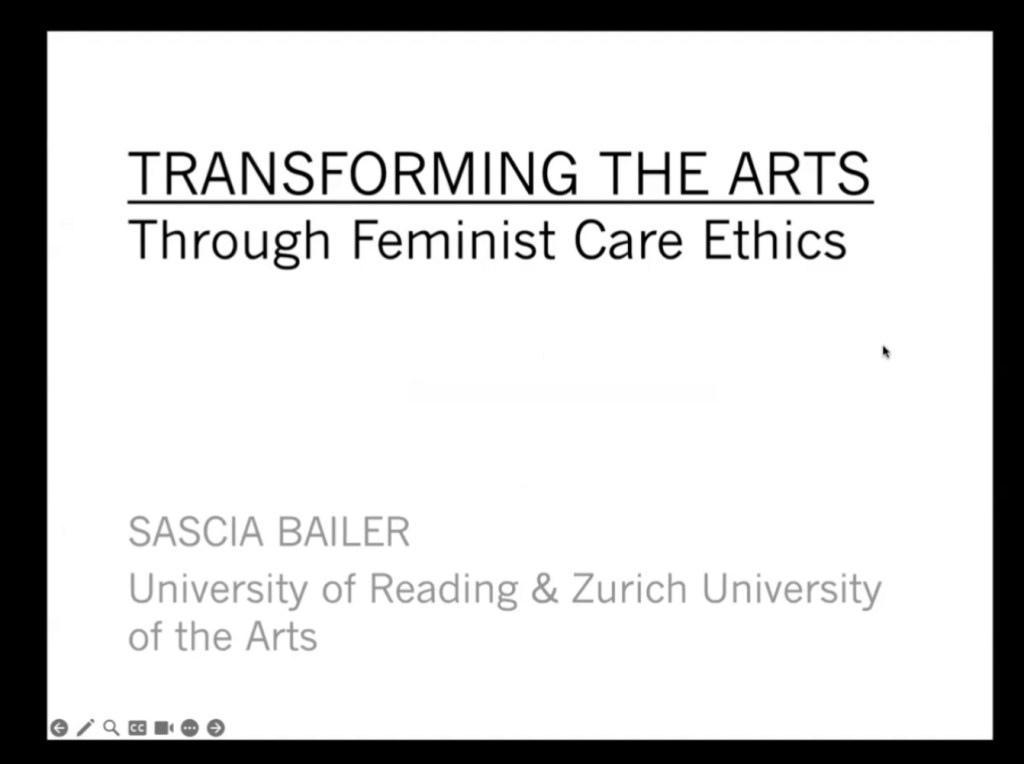Click the surname "BAILER"
1024x764 pixels.
[x=343, y=532]
